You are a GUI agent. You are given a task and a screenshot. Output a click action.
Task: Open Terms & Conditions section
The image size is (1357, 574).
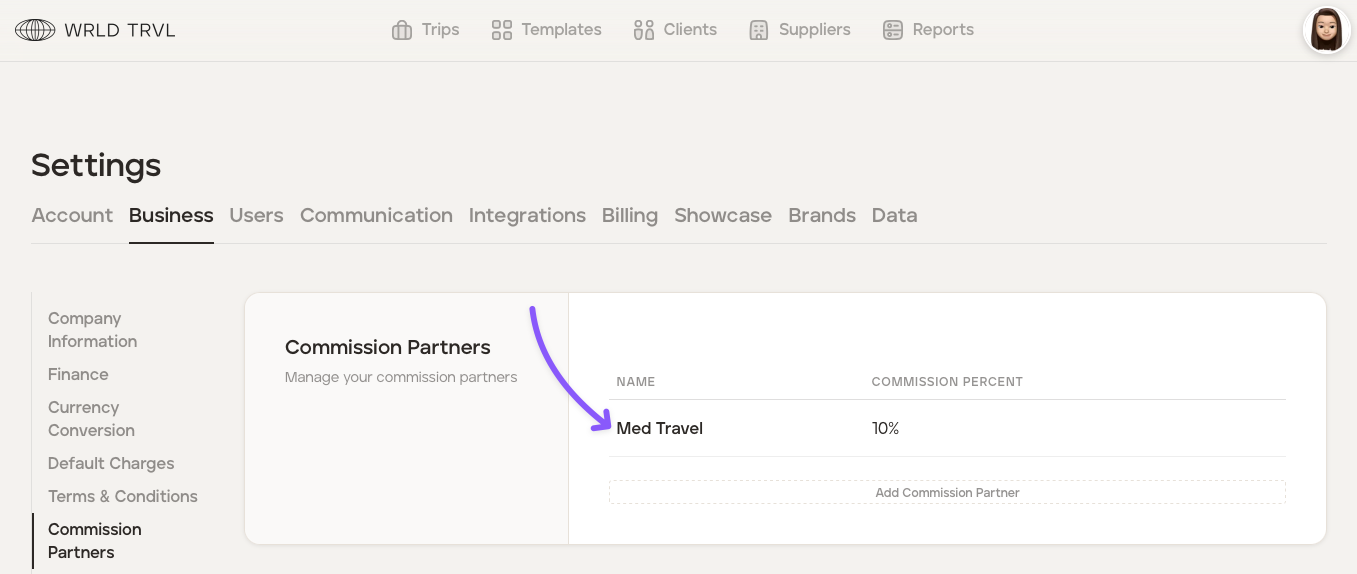(x=123, y=496)
